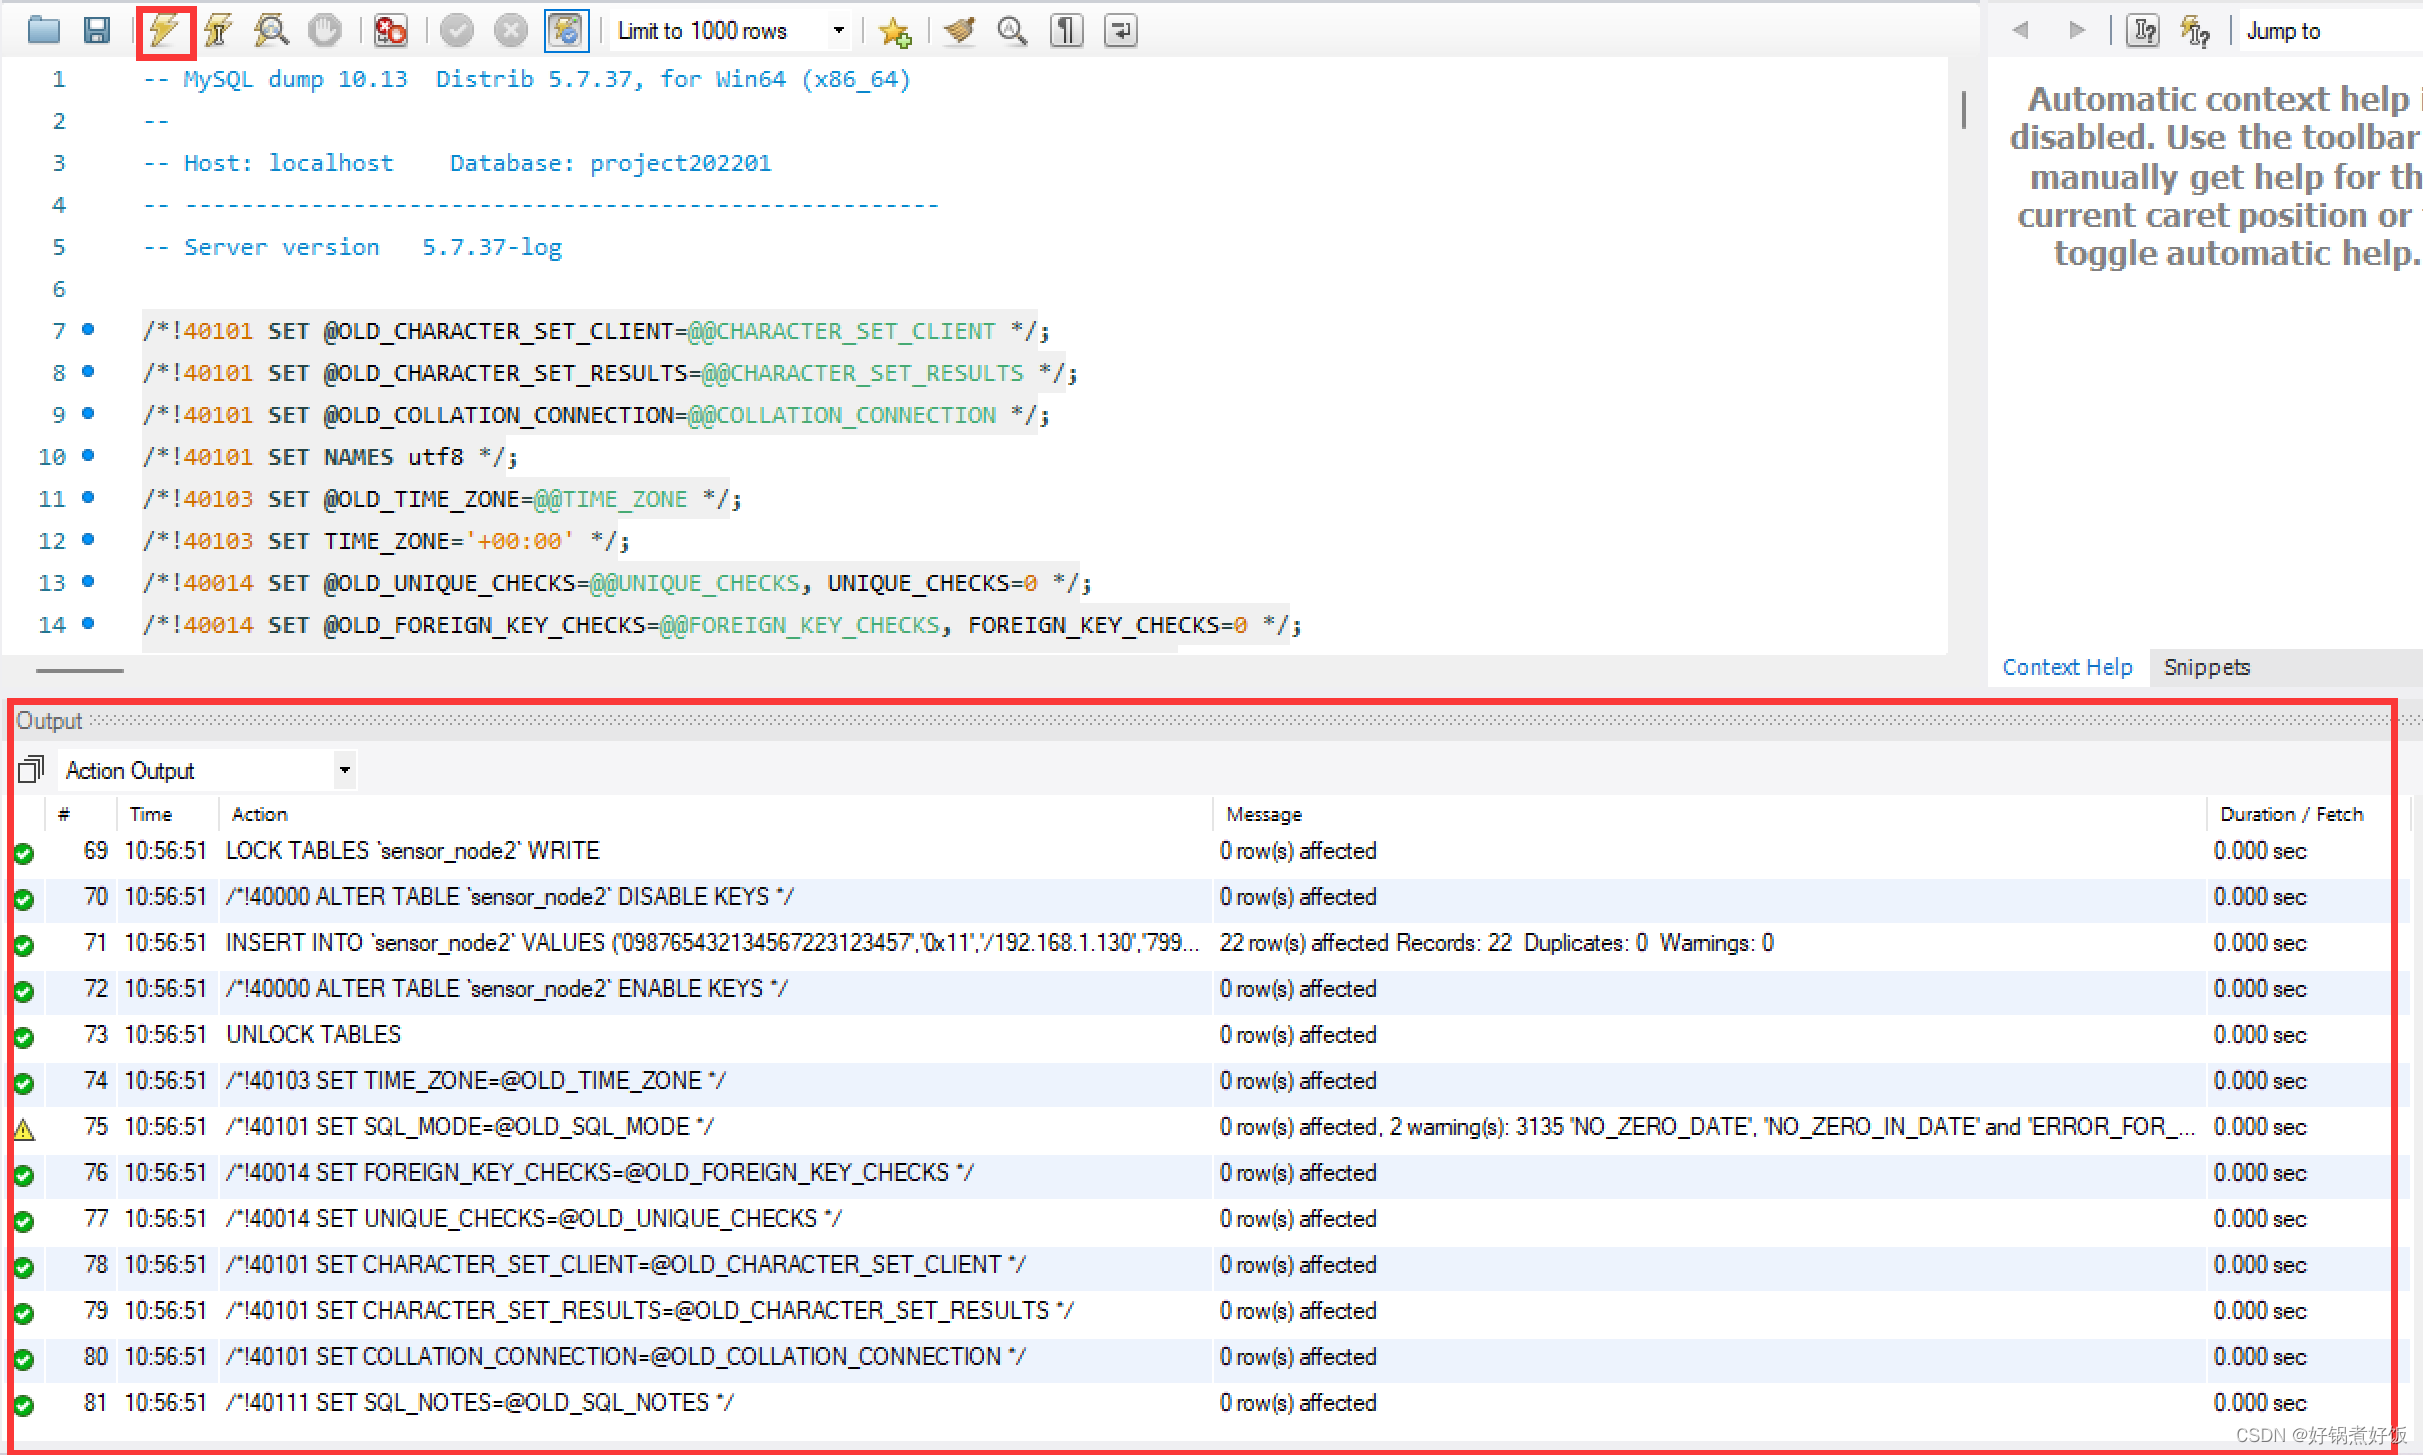Open the find magnifier tool
The width and height of the screenshot is (2423, 1455).
[1012, 32]
